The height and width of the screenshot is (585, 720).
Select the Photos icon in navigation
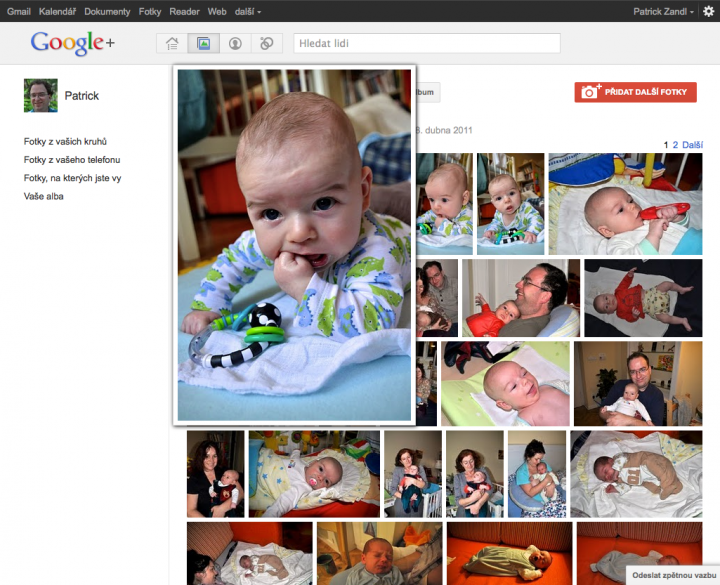click(203, 43)
